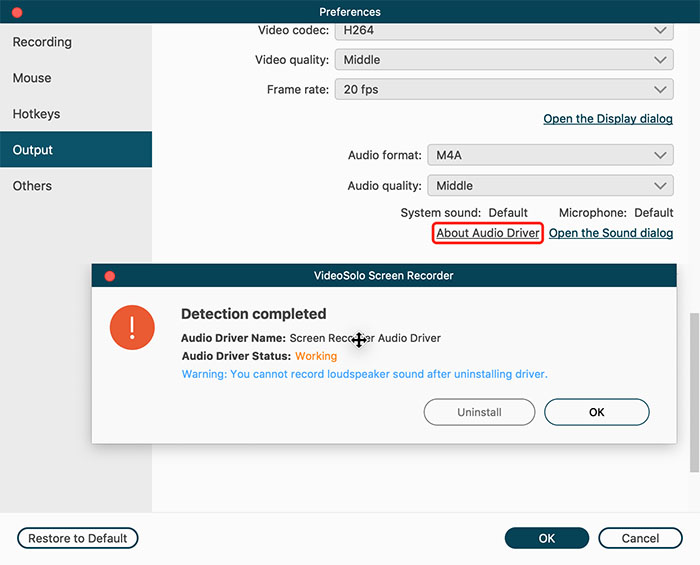This screenshot has width=700, height=565.
Task: Cancel the Preferences window
Action: [640, 538]
